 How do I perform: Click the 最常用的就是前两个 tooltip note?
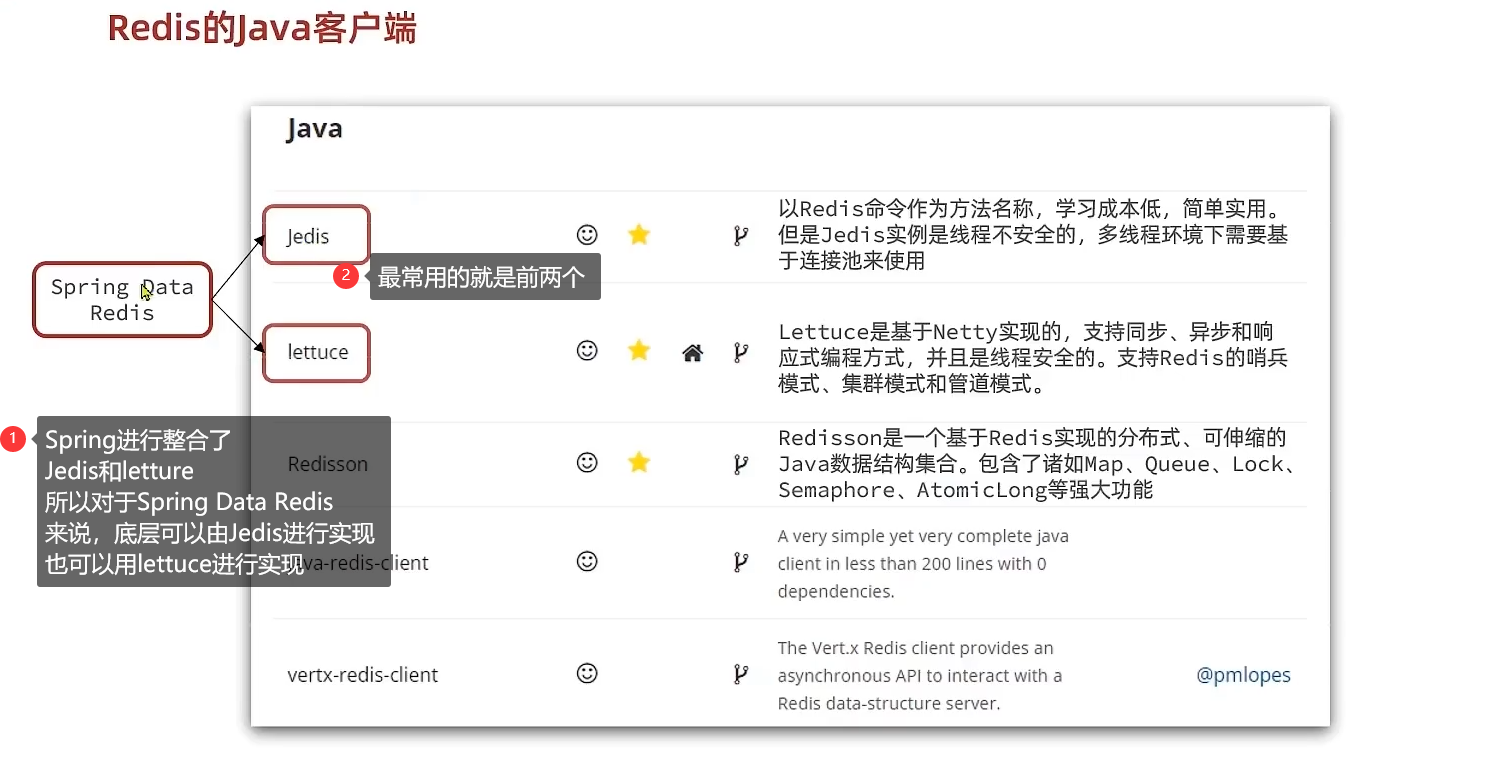click(485, 277)
